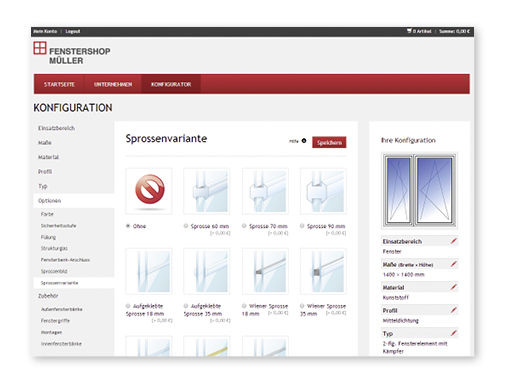511x372 pixels.
Task: Open the Mein Konto link
Action: click(45, 31)
